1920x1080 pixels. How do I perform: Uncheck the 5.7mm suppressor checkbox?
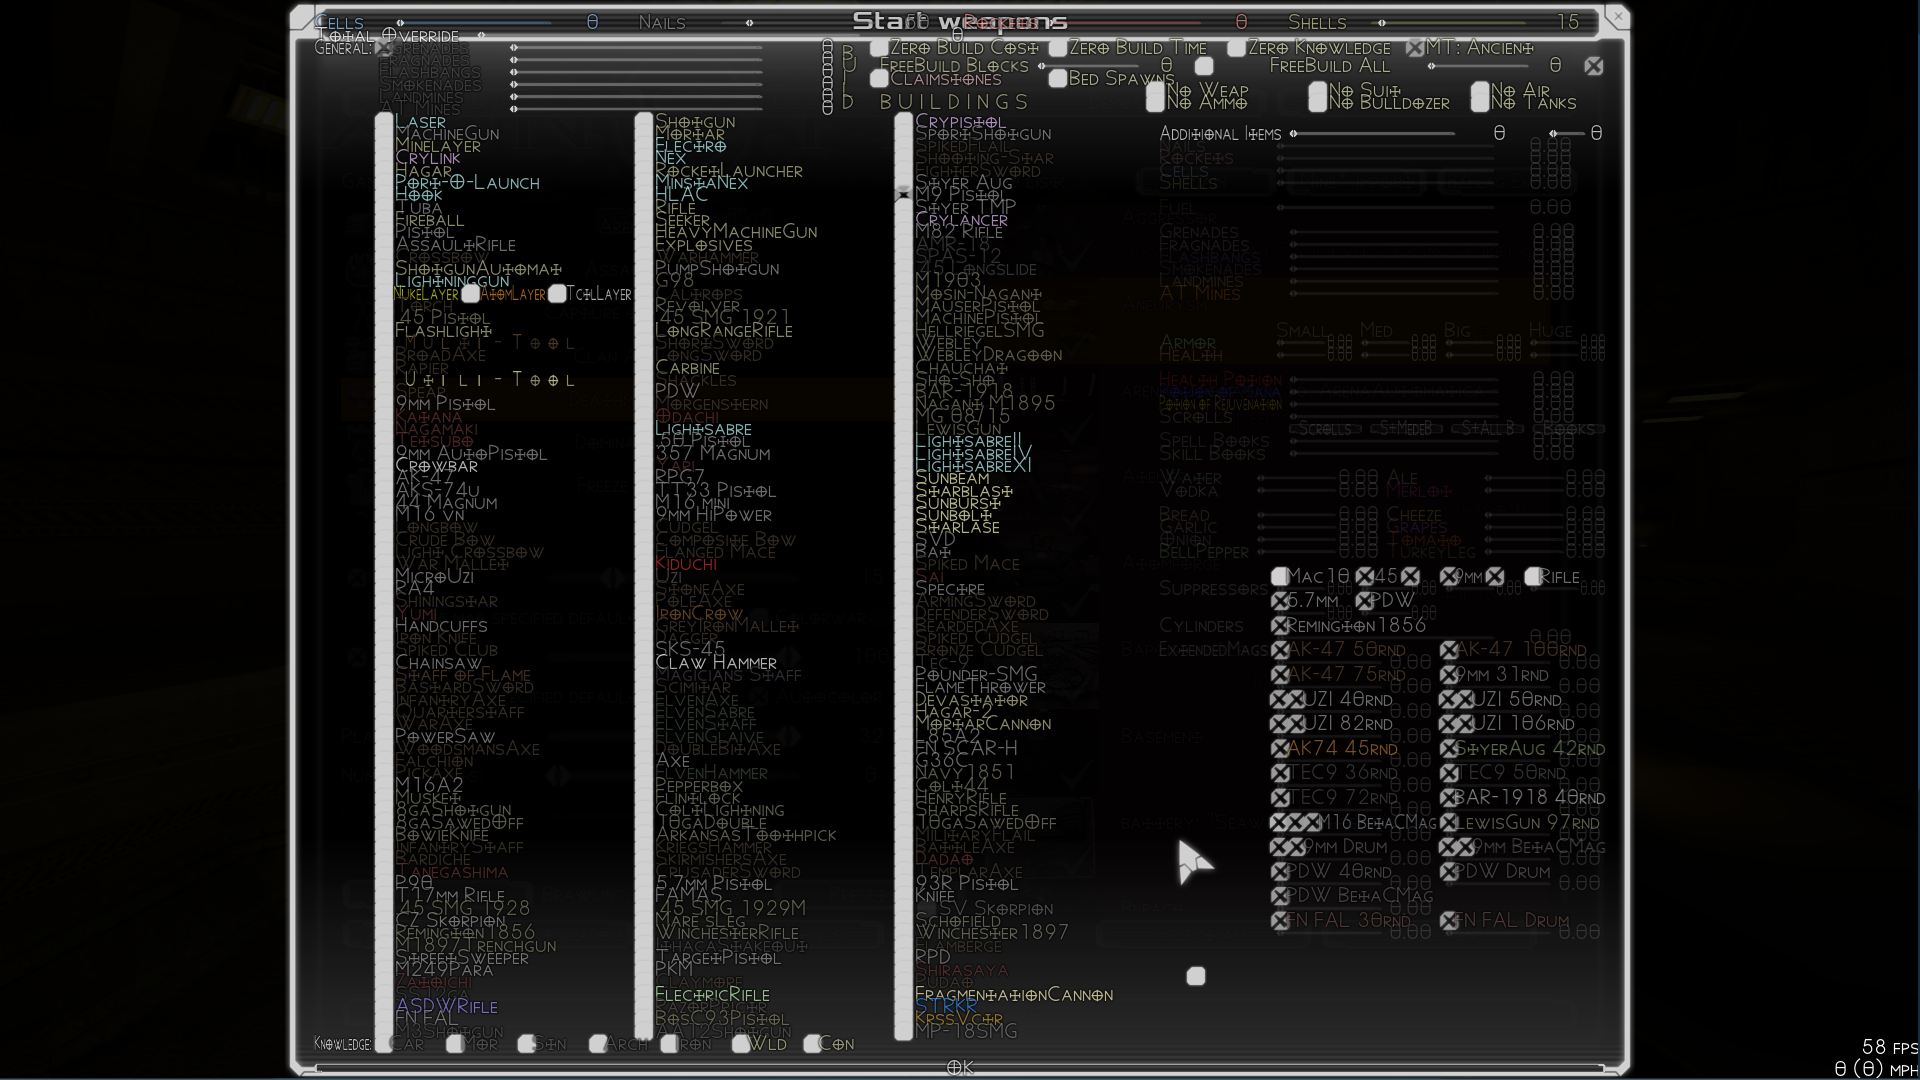point(1280,601)
